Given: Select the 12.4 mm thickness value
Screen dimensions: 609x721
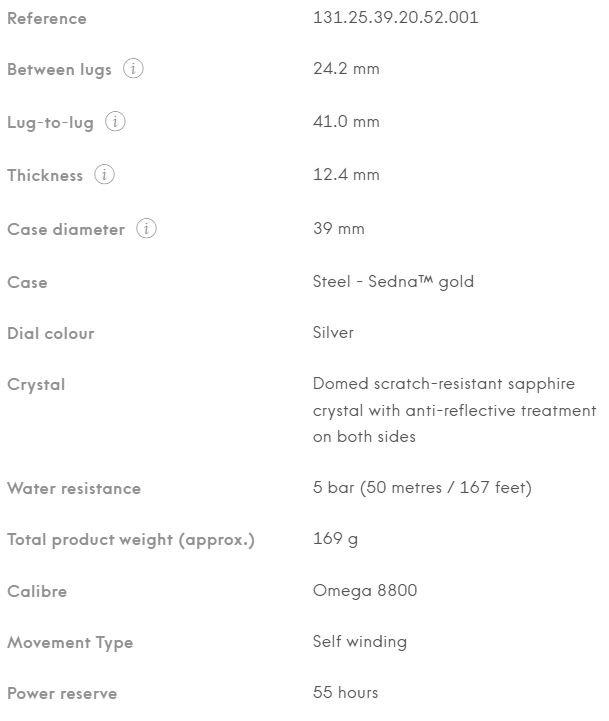Looking at the screenshot, I should [x=346, y=175].
